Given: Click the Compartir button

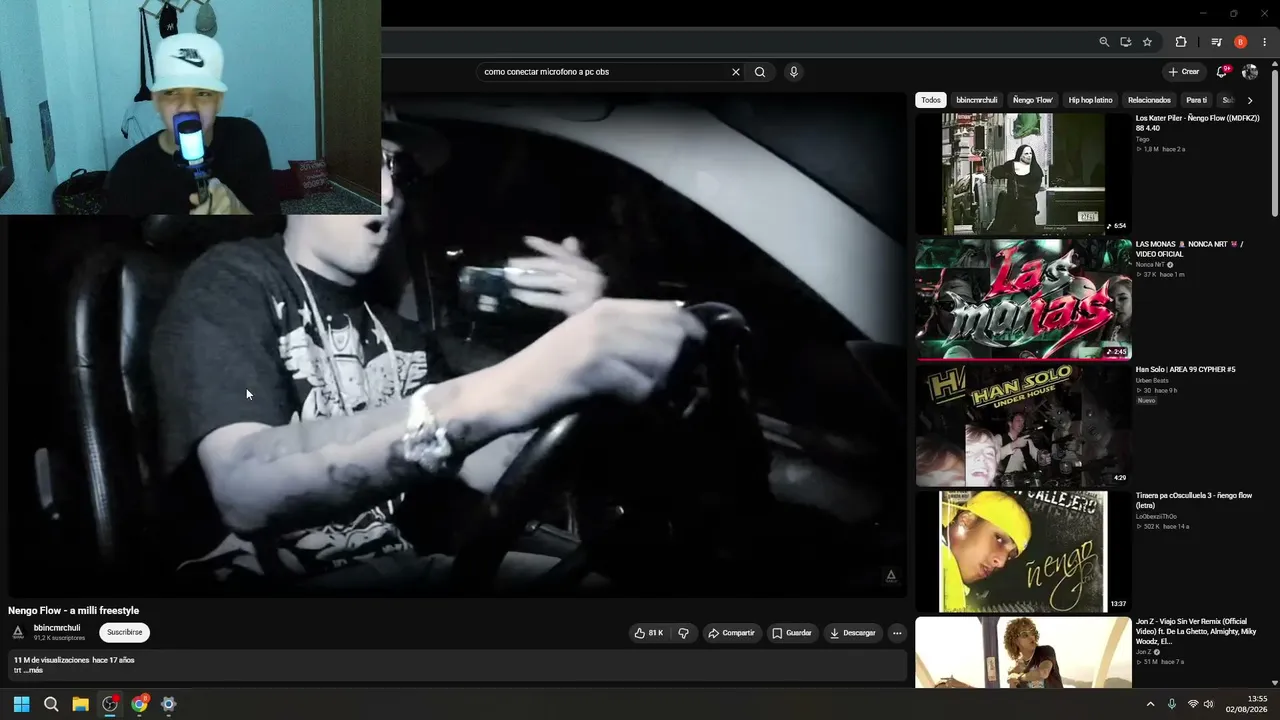Looking at the screenshot, I should click(x=731, y=633).
